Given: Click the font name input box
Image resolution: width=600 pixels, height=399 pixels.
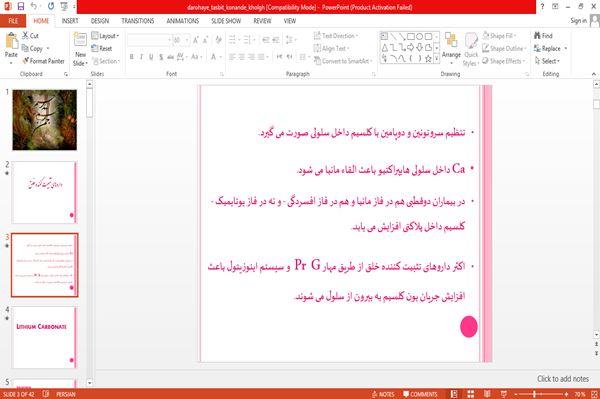Looking at the screenshot, I should click(147, 40).
